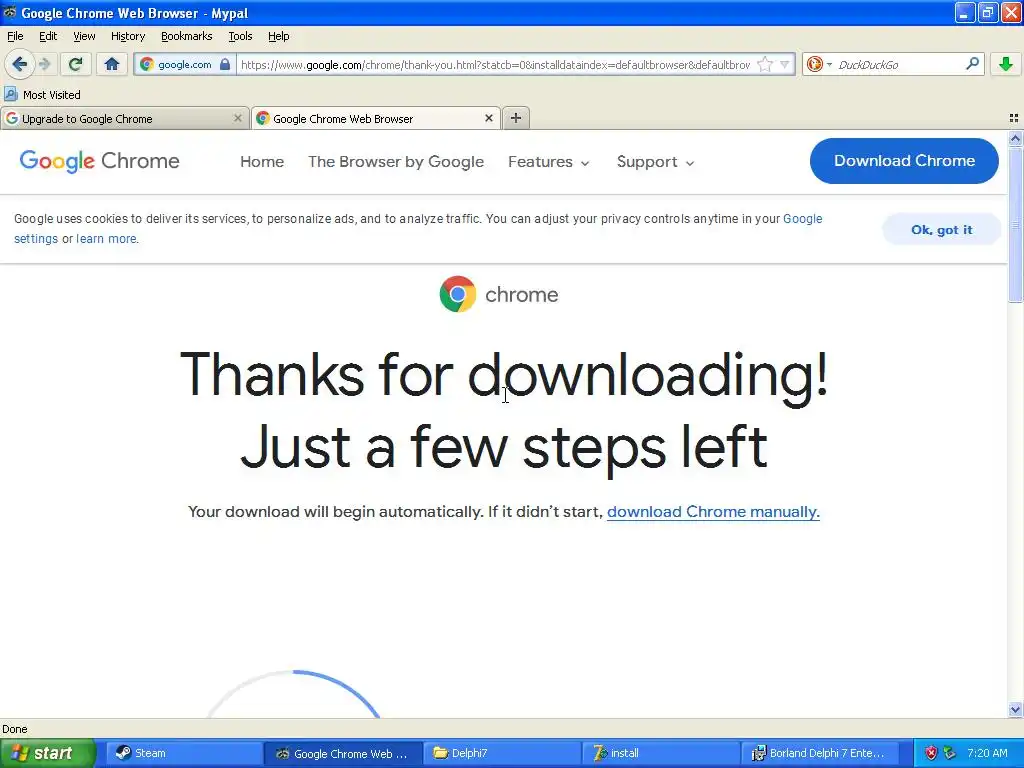Image resolution: width=1024 pixels, height=768 pixels.
Task: Open a new tab with plus button
Action: coord(516,118)
